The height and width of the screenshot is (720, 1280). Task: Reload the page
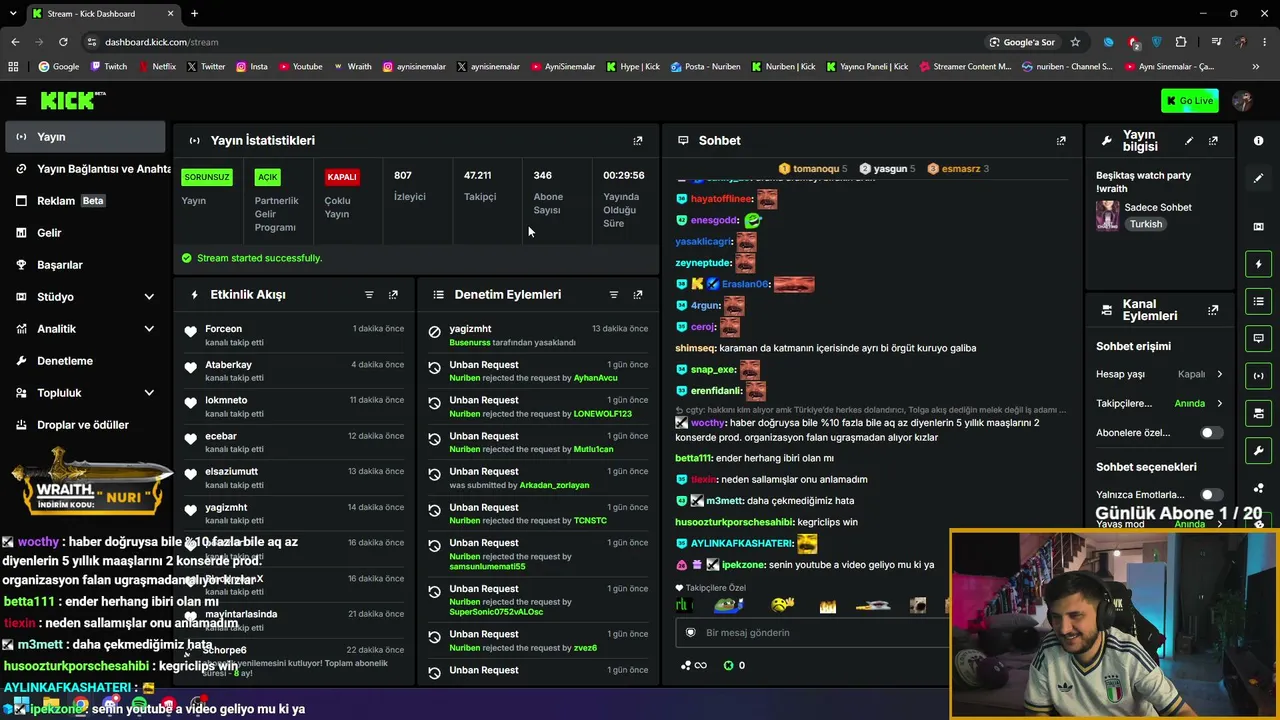[x=63, y=42]
